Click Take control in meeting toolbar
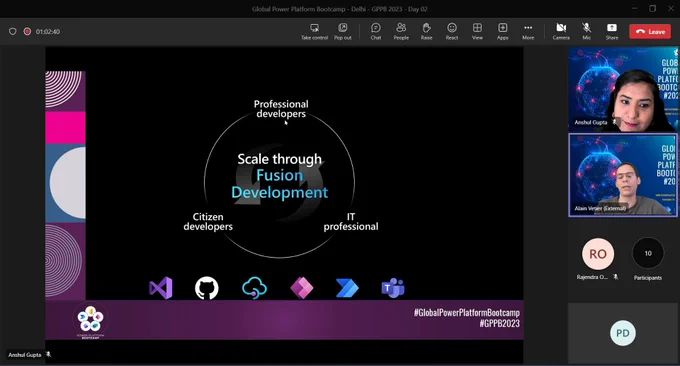The width and height of the screenshot is (680, 366). 314,32
